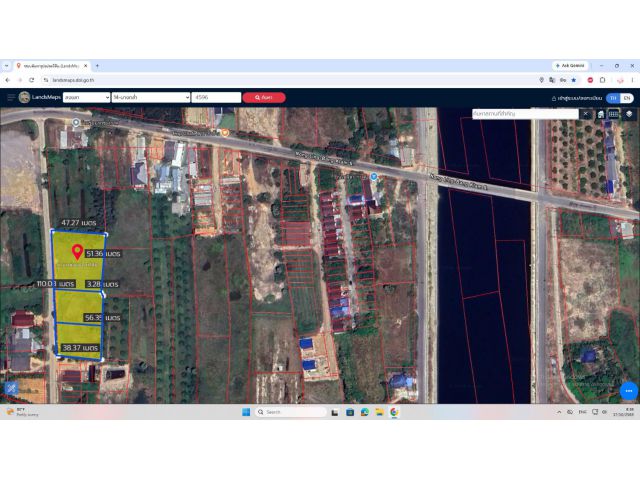The image size is (640, 480).
Task: Click the LandsMaps logo emblem
Action: click(24, 97)
